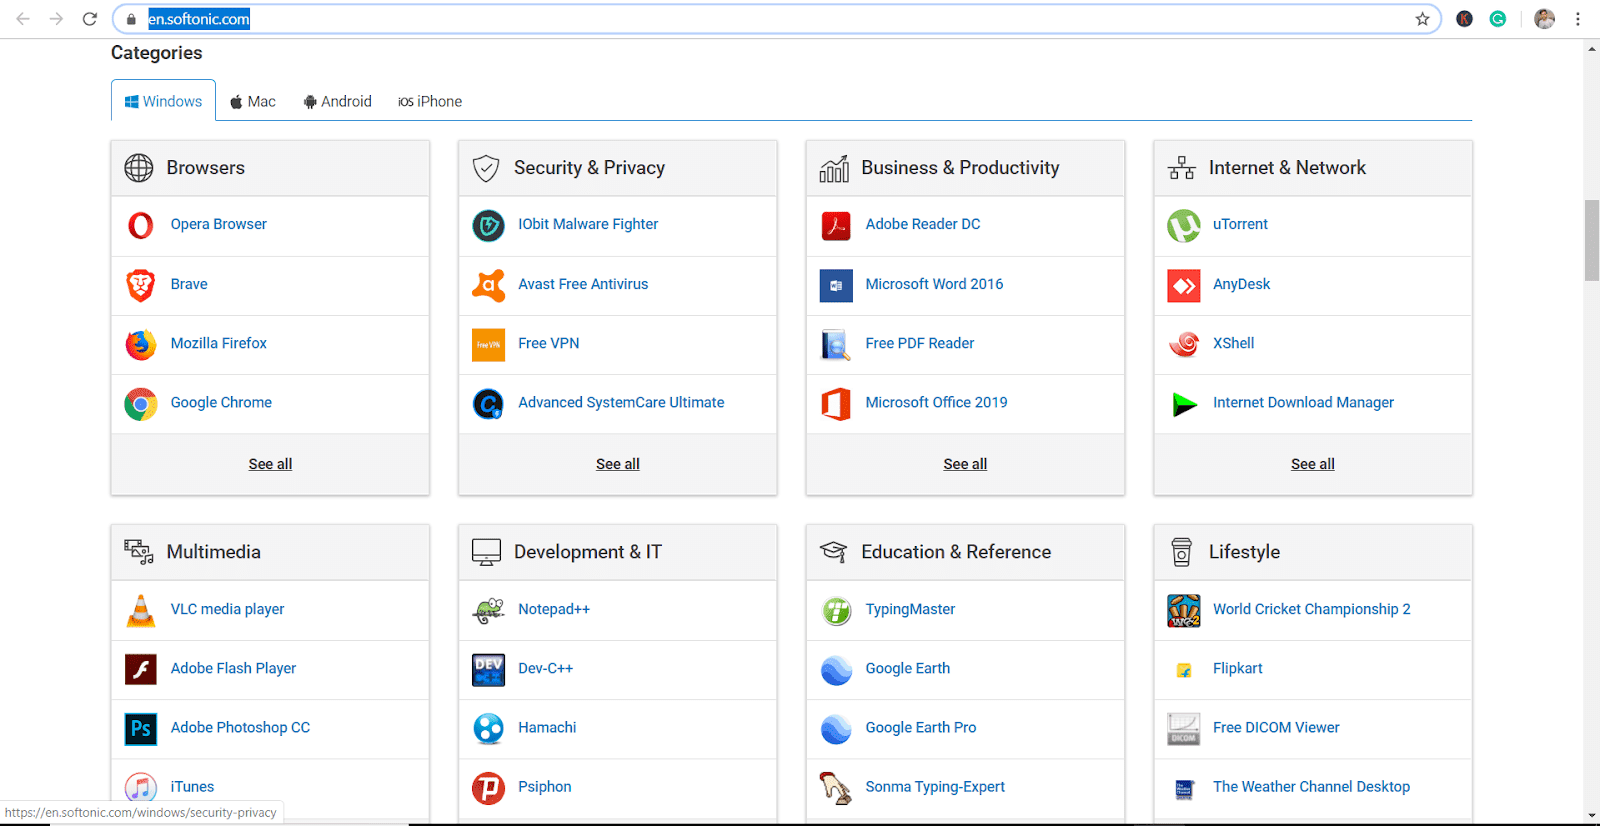Click the Mozilla Firefox icon
1600x826 pixels.
(x=141, y=344)
